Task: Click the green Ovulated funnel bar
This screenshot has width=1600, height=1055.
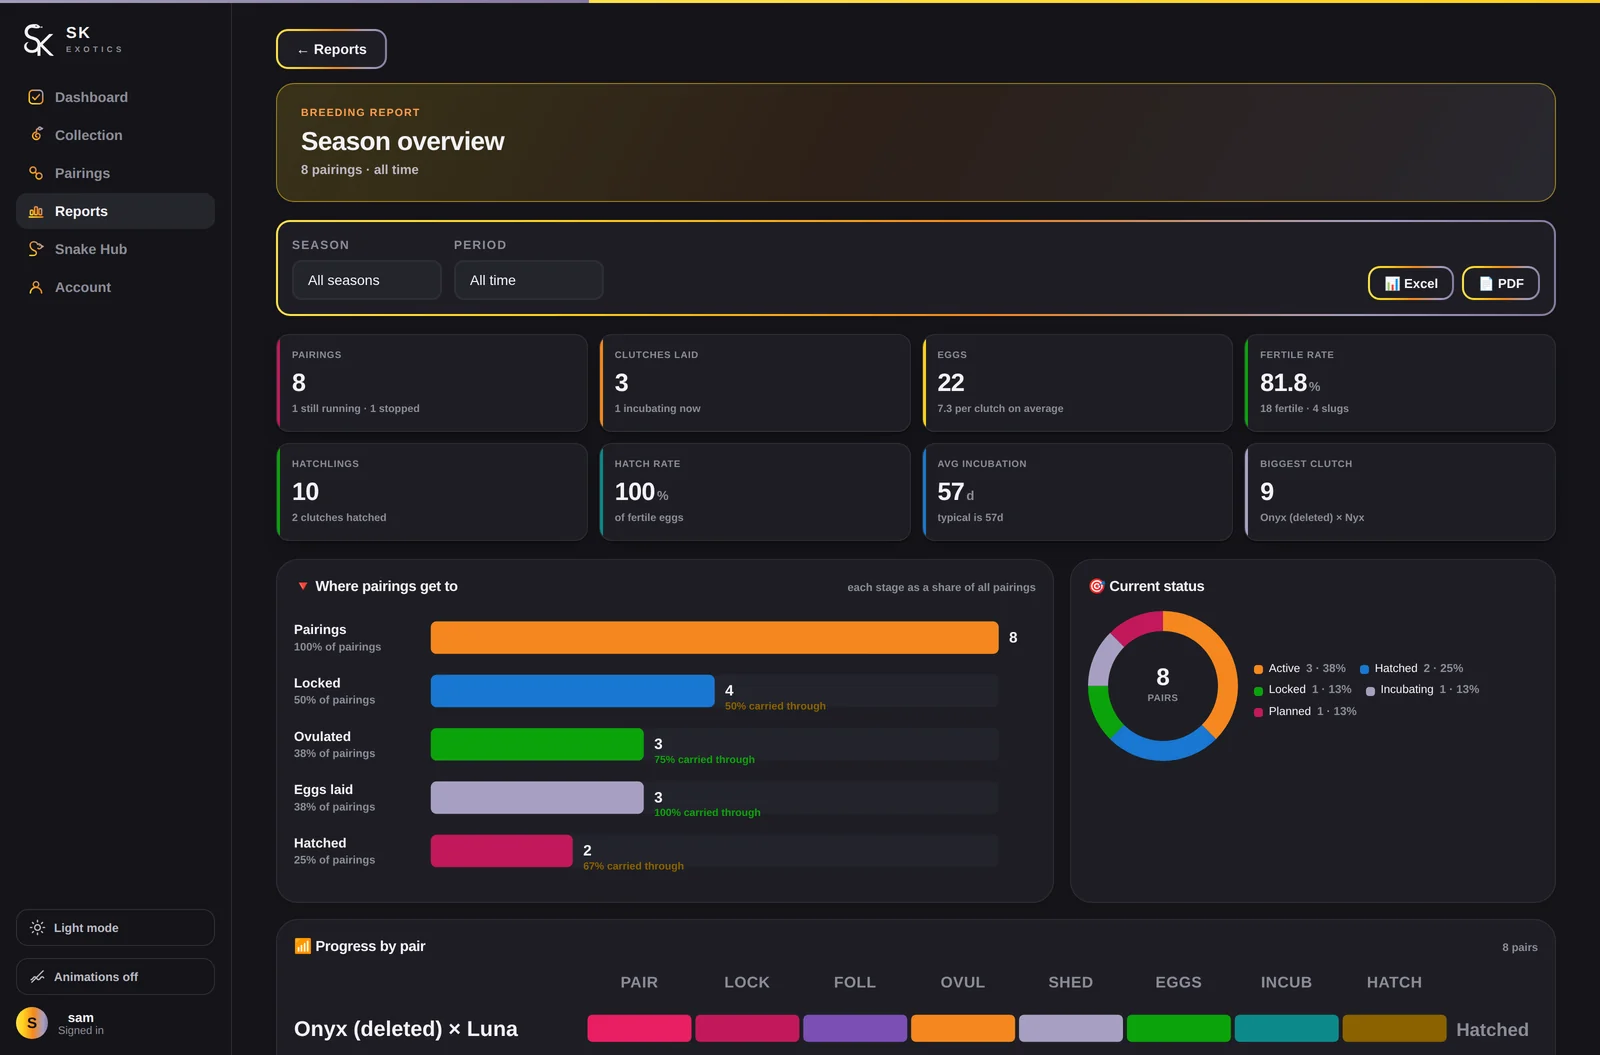Action: coord(537,744)
